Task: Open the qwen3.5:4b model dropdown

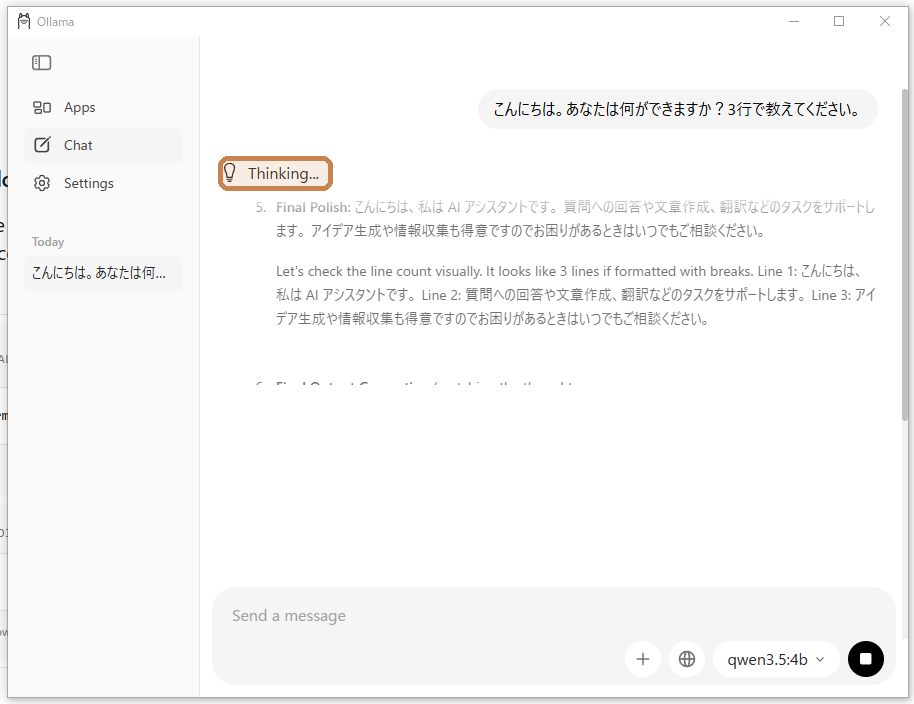Action: pyautogui.click(x=776, y=659)
